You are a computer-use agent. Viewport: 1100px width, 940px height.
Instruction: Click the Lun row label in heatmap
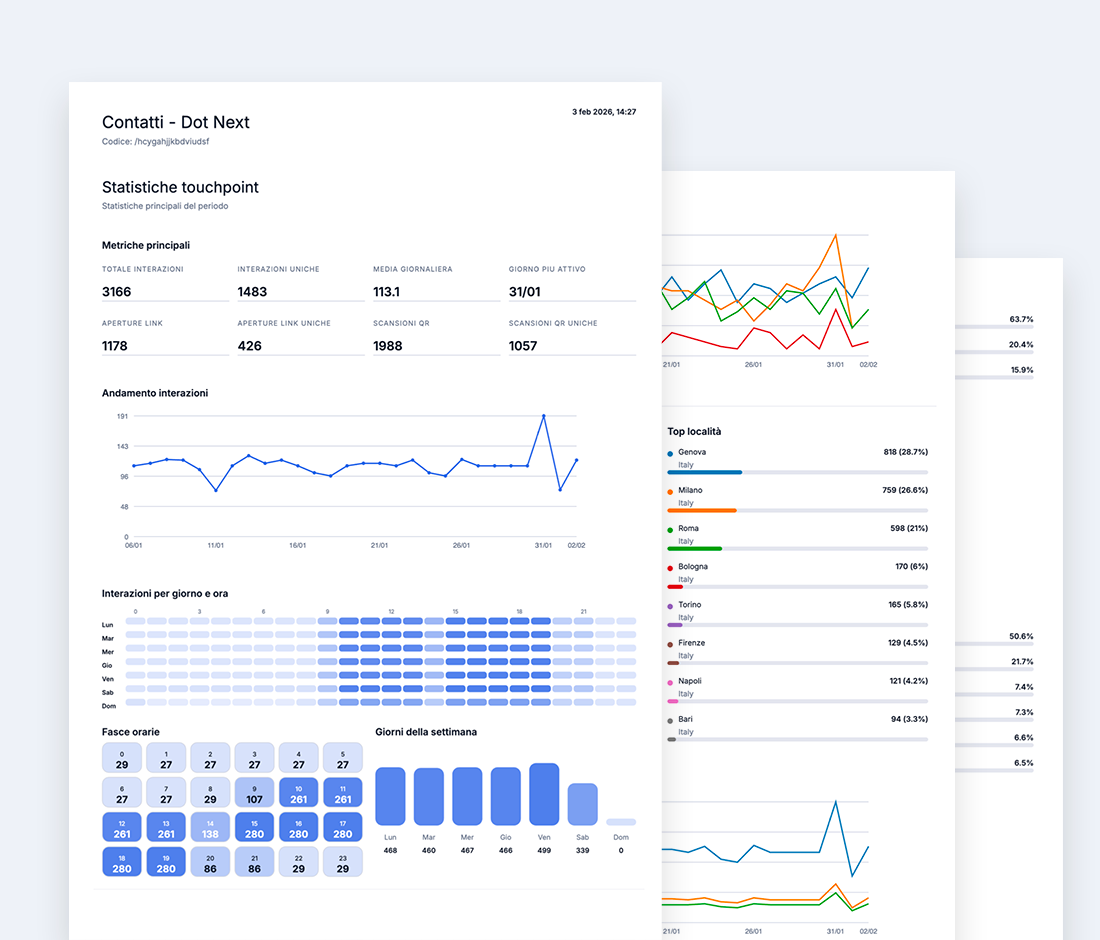pos(108,624)
